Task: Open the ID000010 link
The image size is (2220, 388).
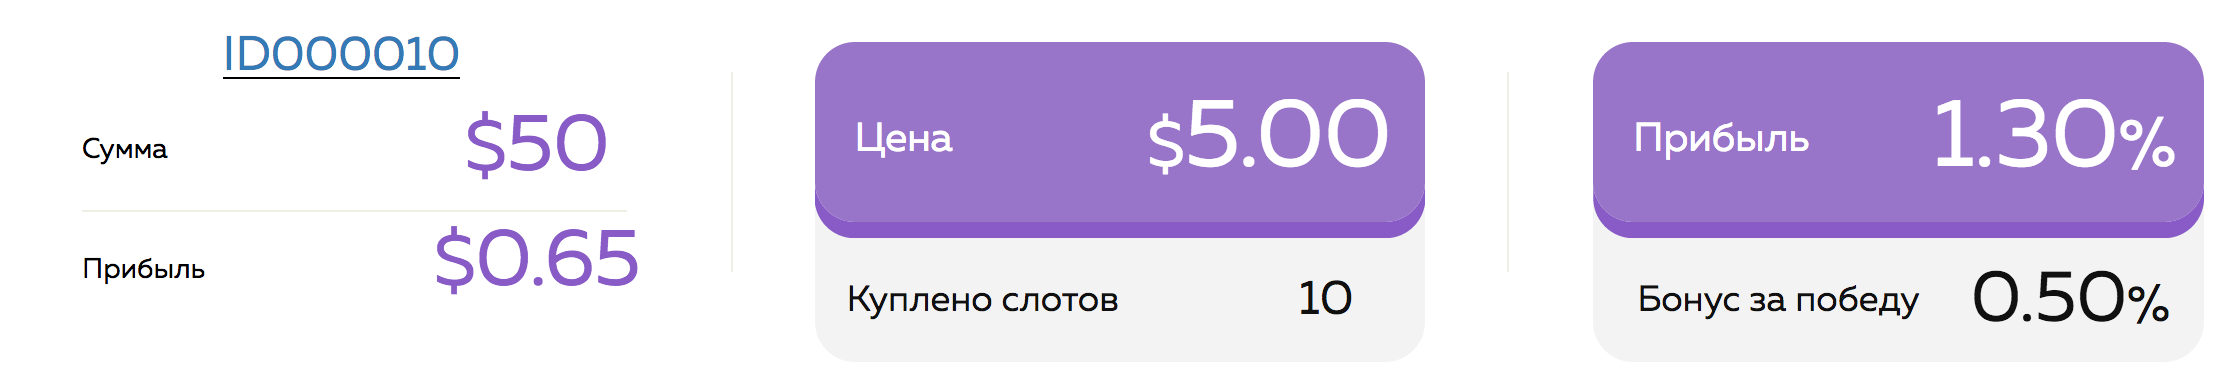Action: pos(341,54)
